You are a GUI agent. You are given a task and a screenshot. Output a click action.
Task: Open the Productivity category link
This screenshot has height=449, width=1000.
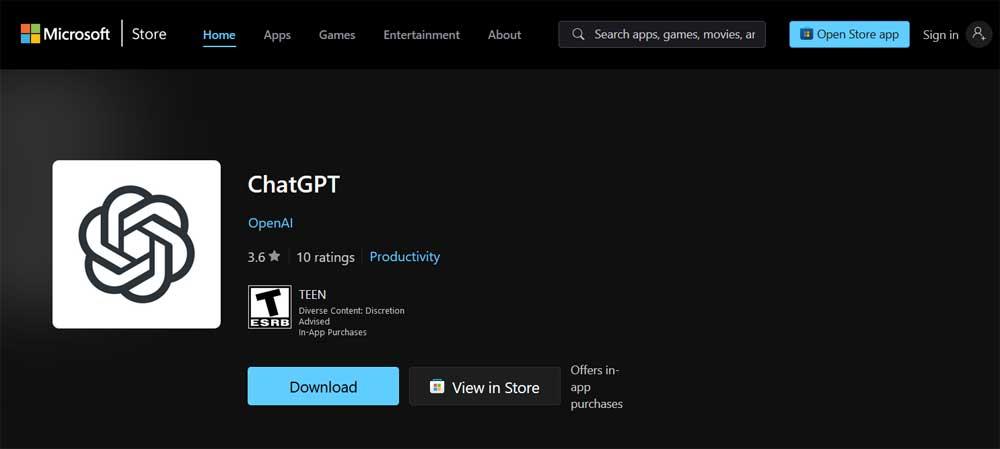coord(405,256)
